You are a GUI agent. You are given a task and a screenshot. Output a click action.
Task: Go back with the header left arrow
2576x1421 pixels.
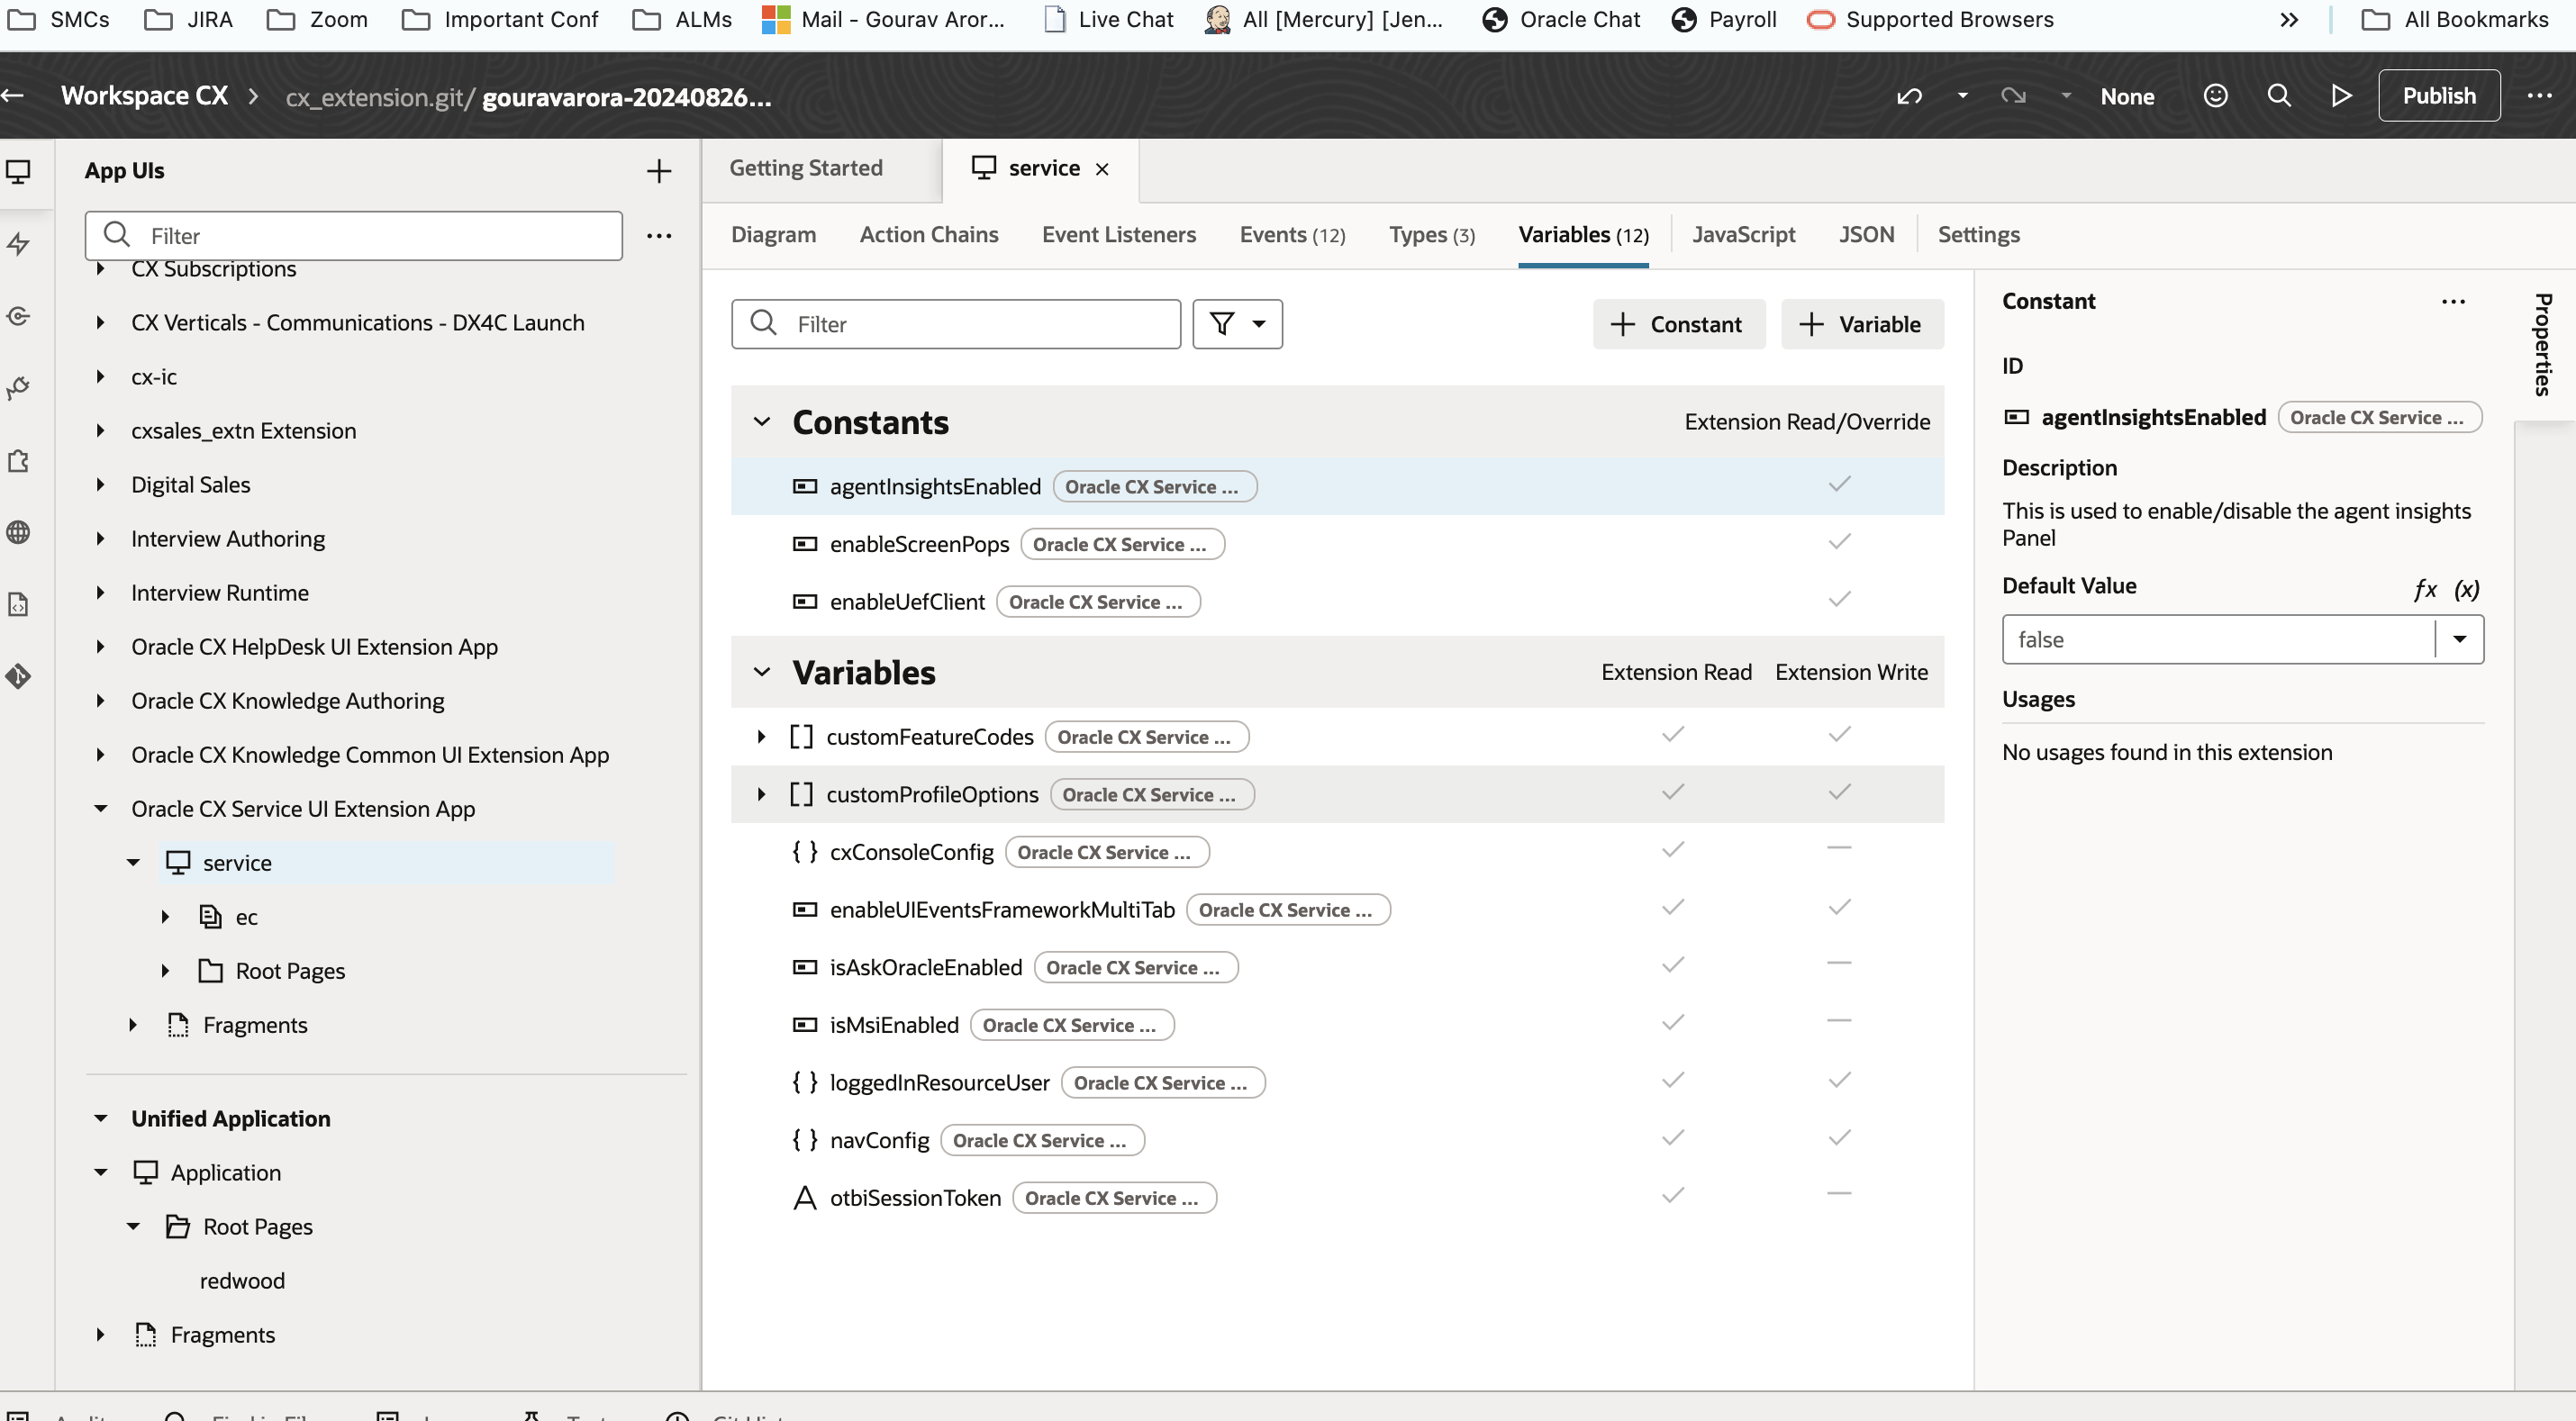click(x=13, y=96)
